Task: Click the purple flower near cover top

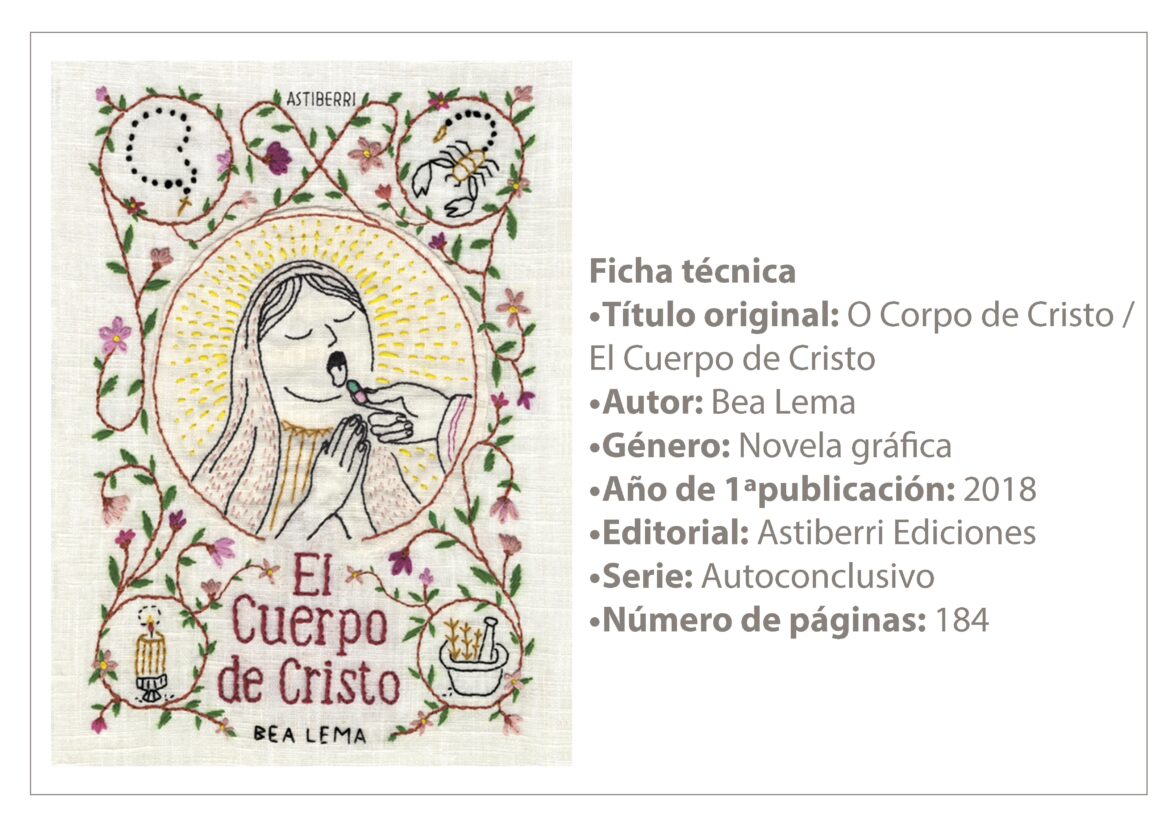Action: pos(277,157)
